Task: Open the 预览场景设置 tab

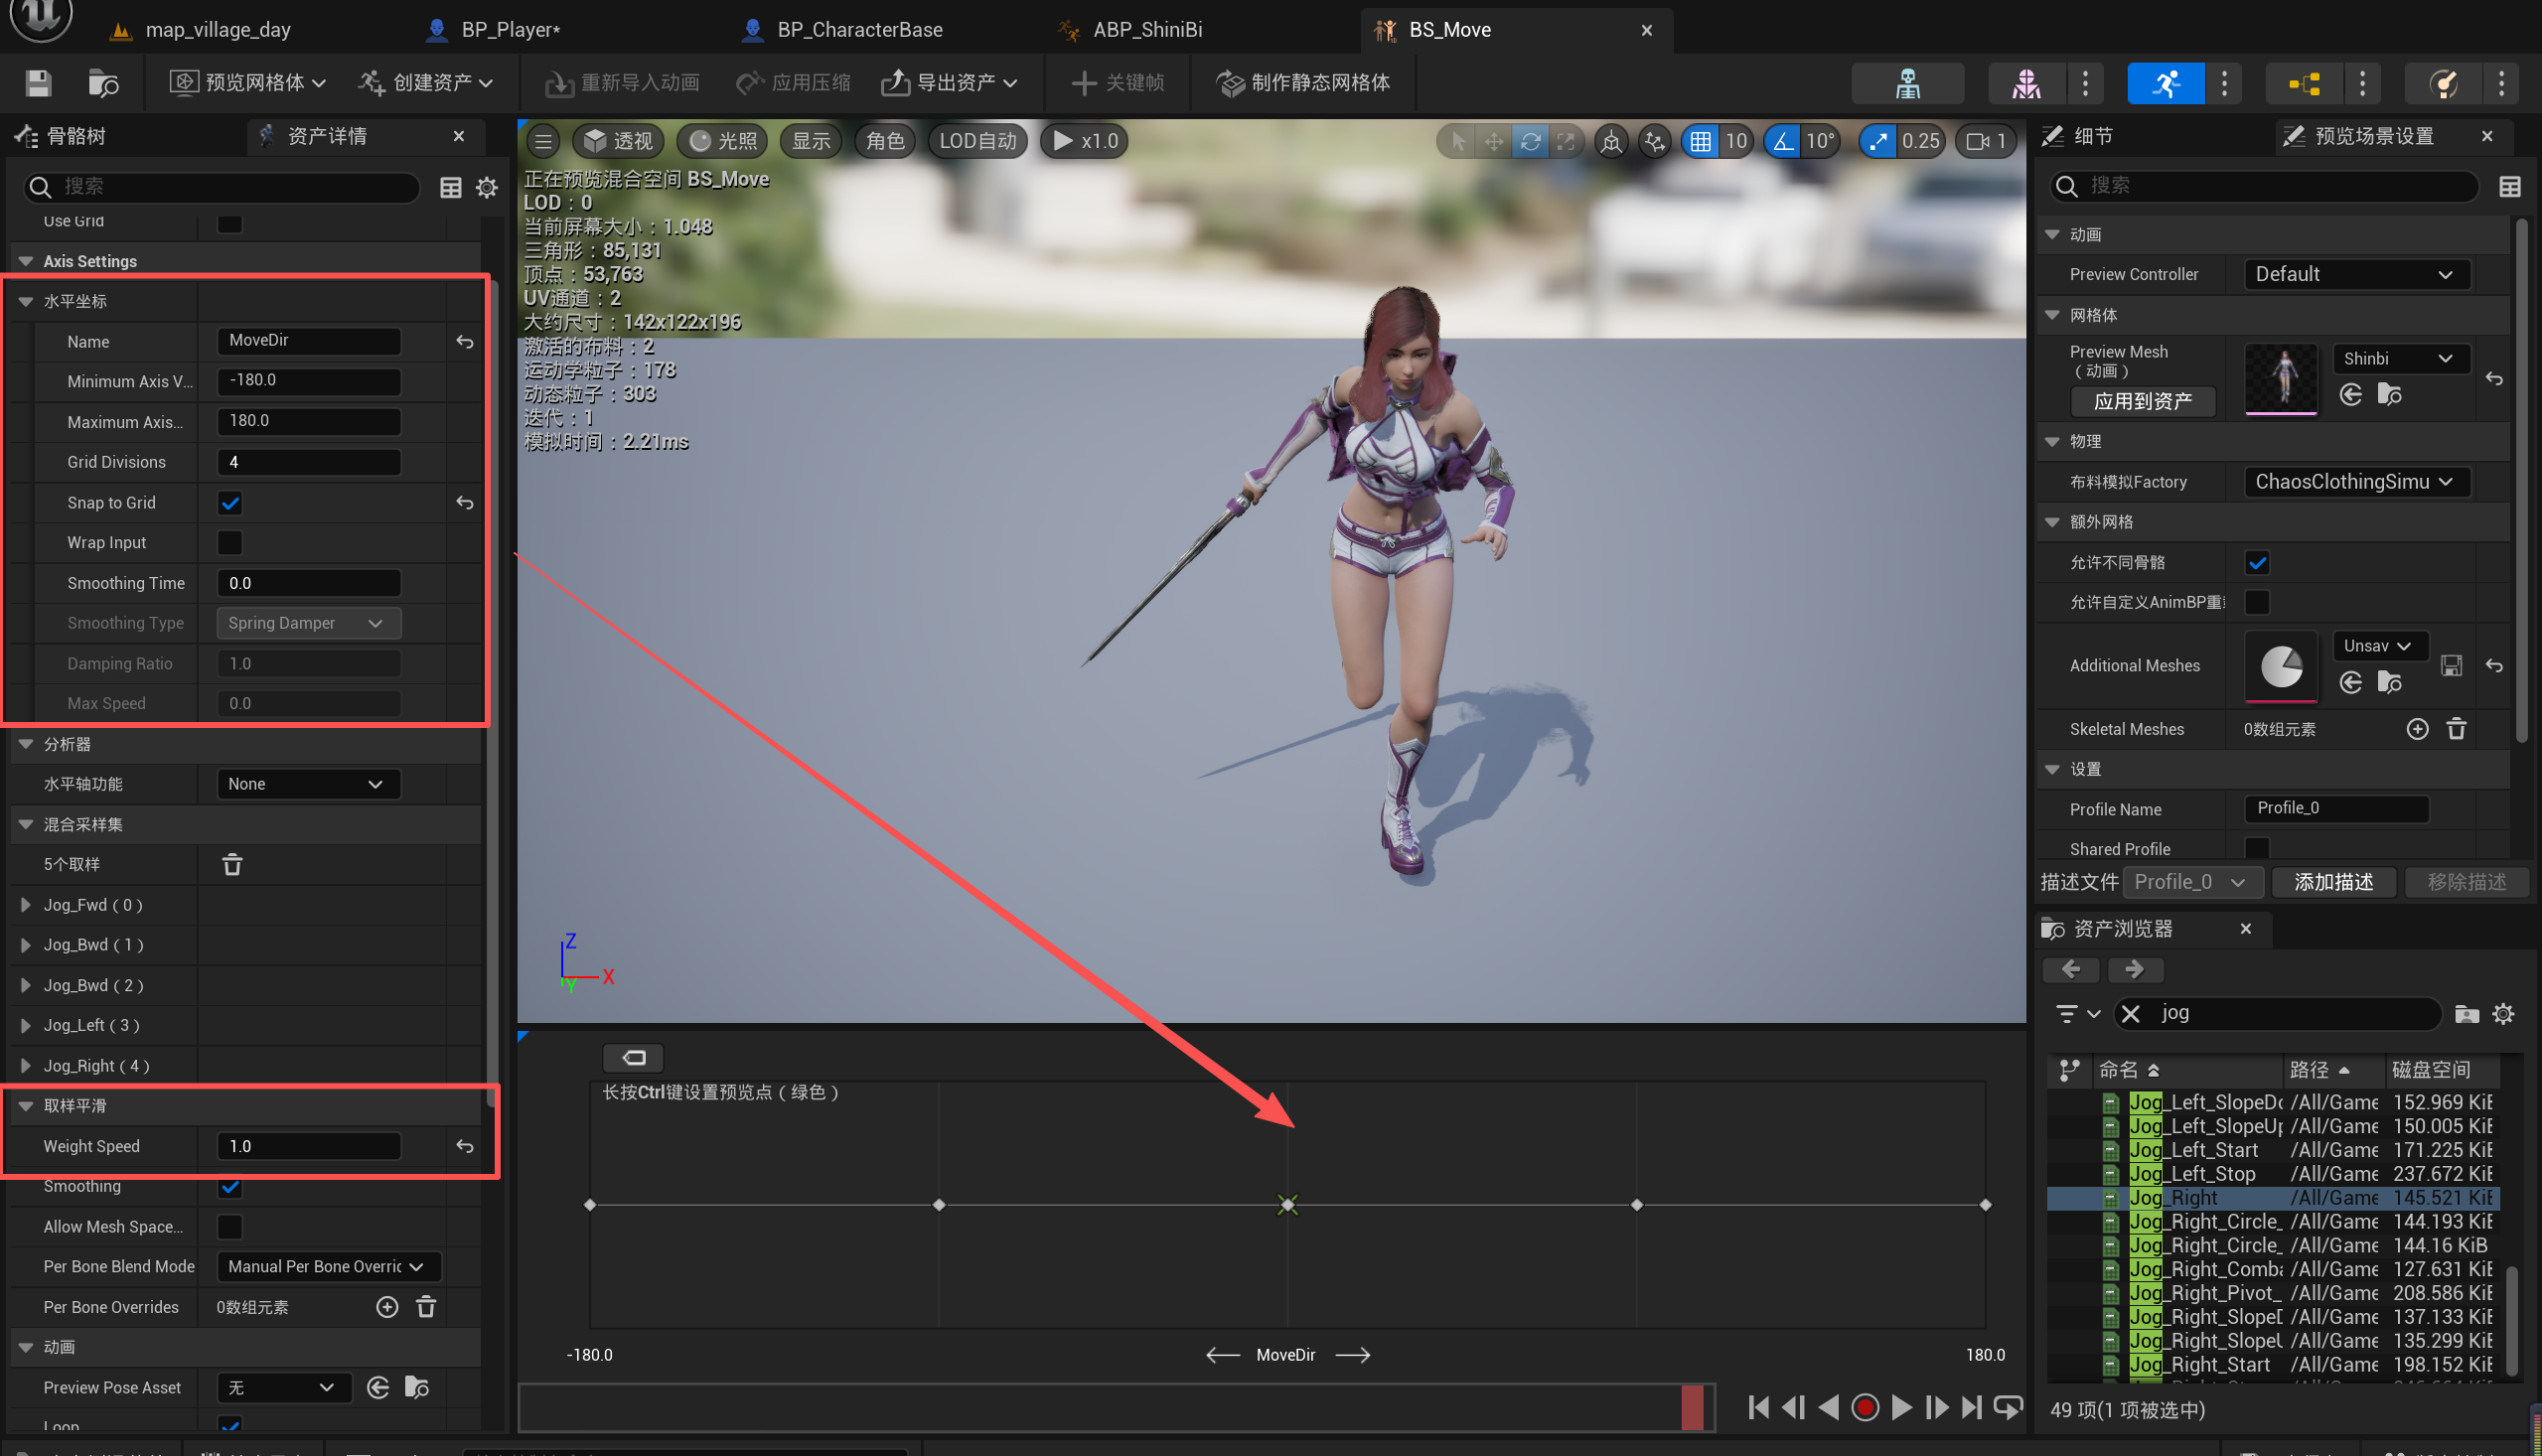Action: pos(2375,136)
